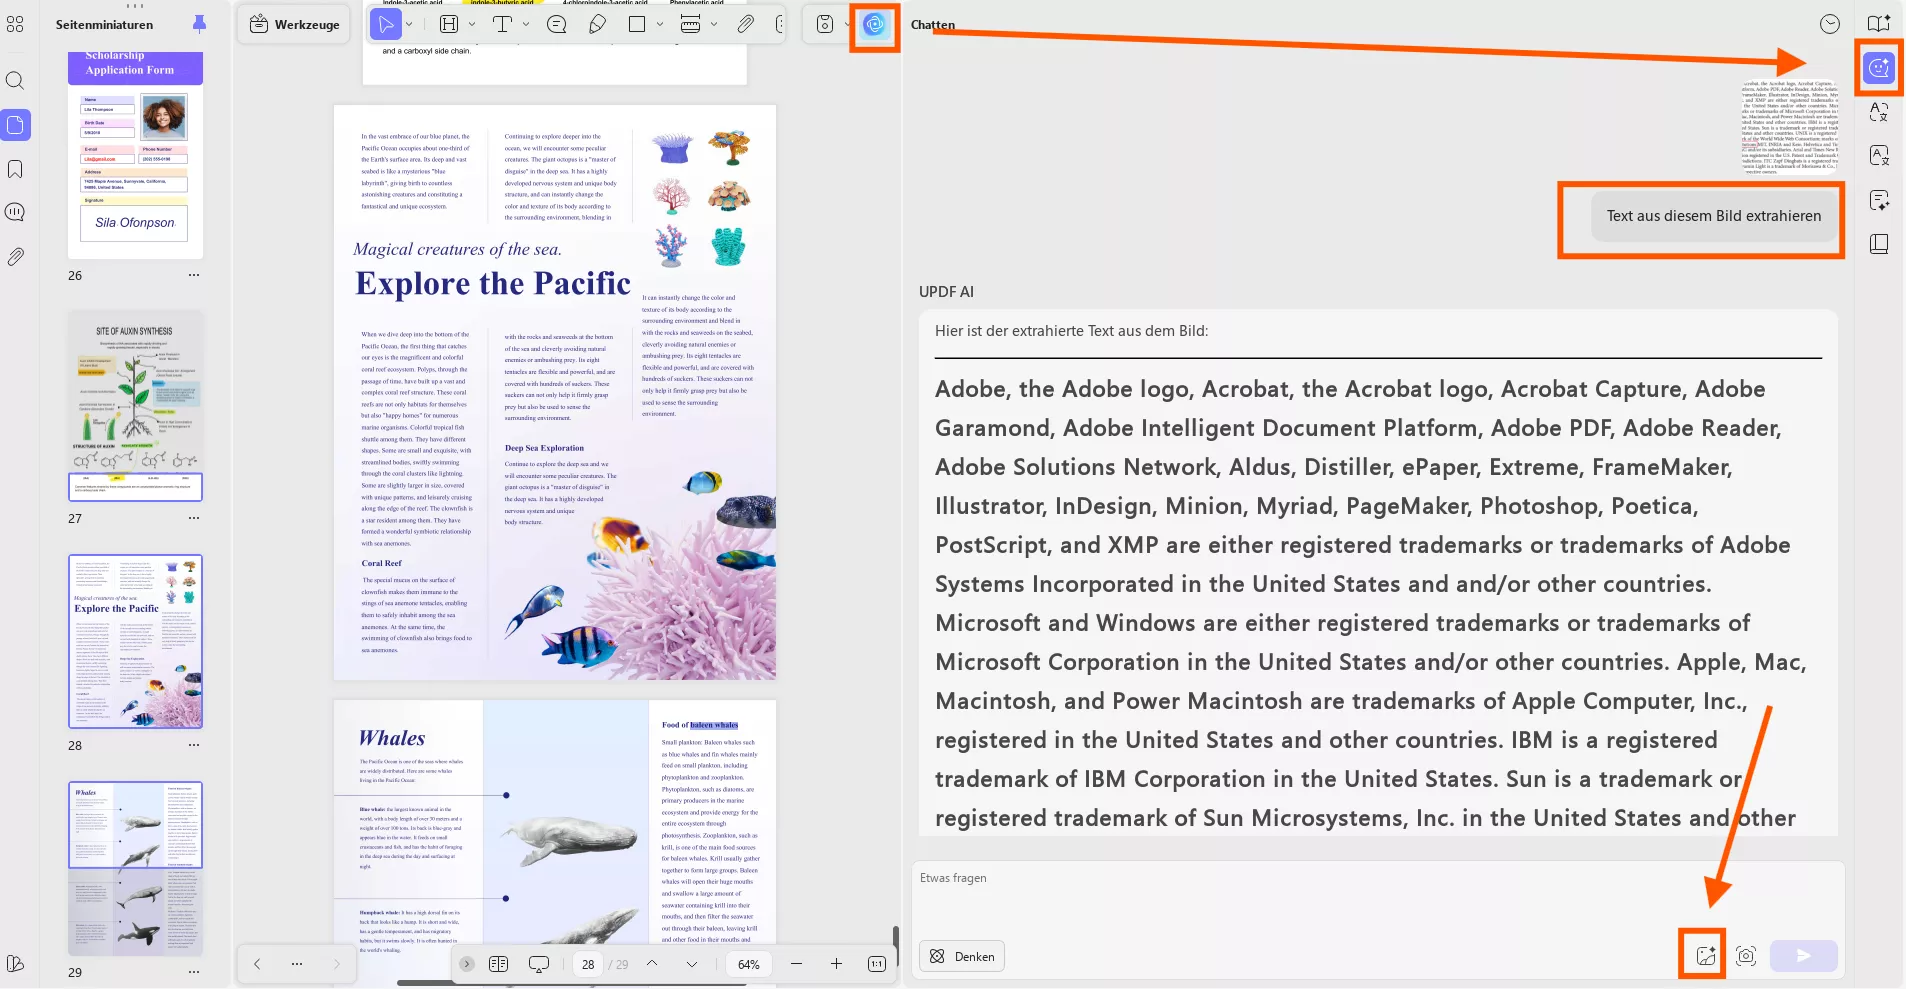Viewport: 1906px width, 989px height.
Task: Click the screenshot capture icon in the chat box
Action: pos(1746,956)
